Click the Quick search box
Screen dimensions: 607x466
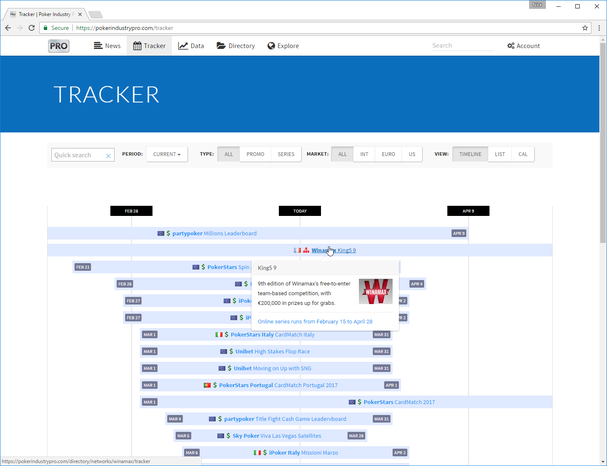pyautogui.click(x=83, y=155)
